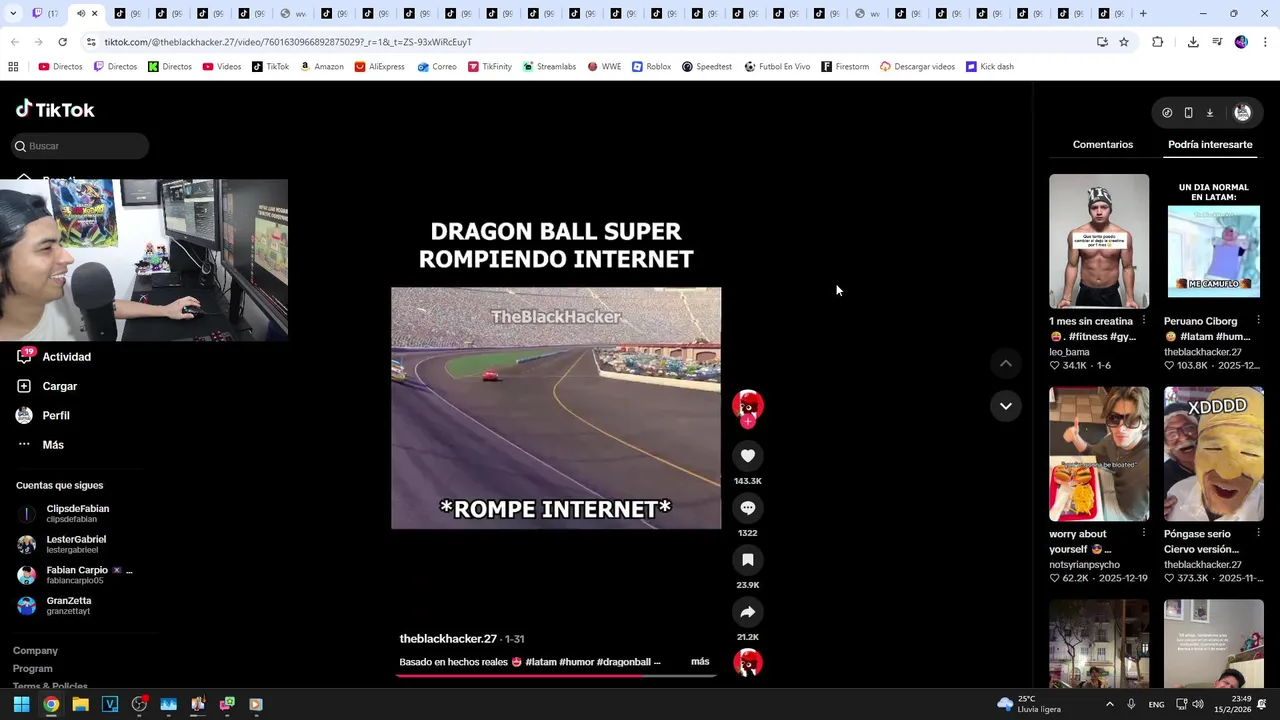Open Chrome apps grid in bookmarks bar
The image size is (1280, 720).
[13, 67]
